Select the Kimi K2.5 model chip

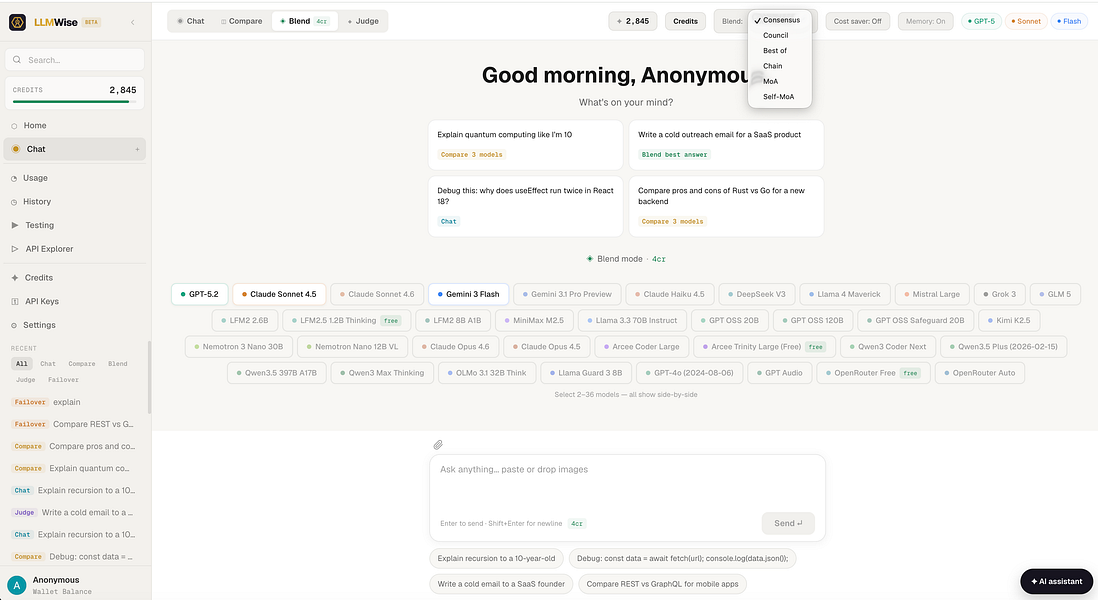(x=1008, y=320)
